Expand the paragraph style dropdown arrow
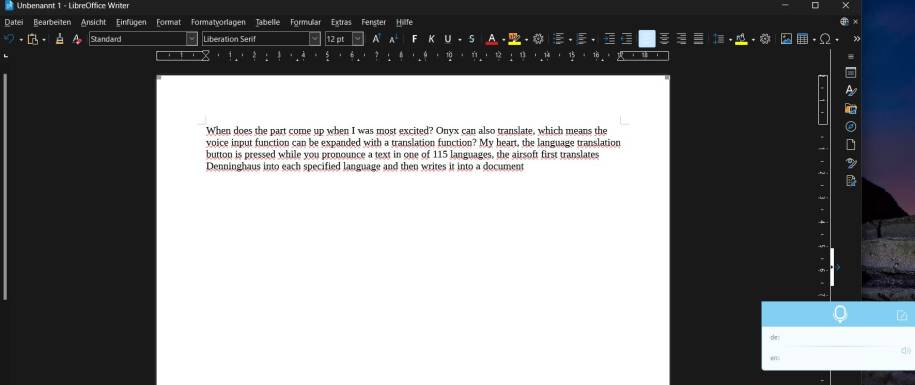 [192, 39]
